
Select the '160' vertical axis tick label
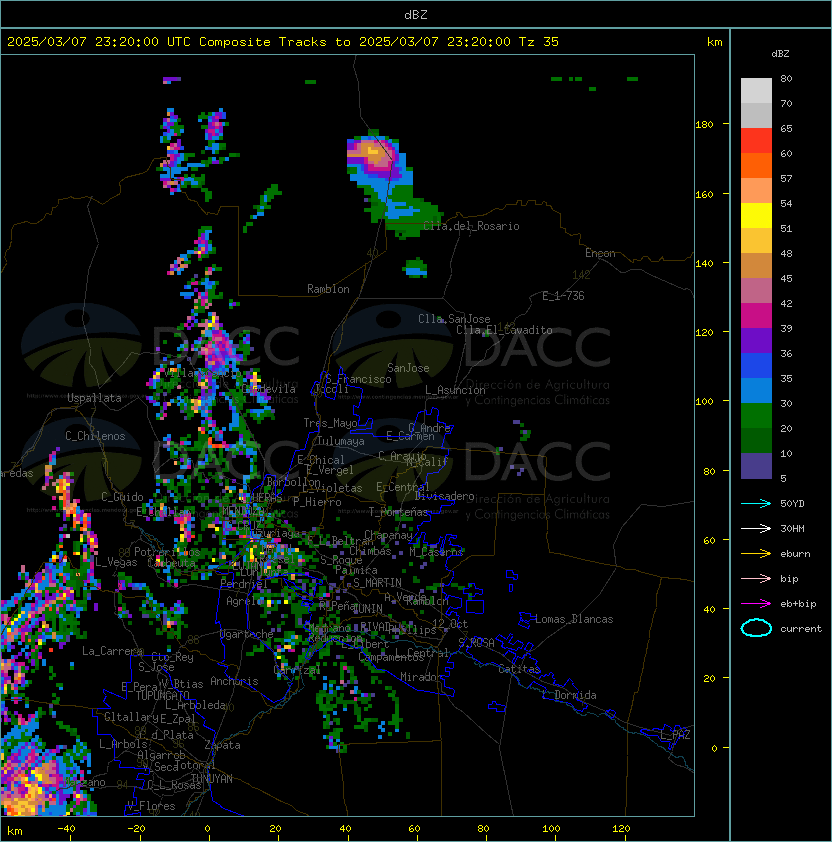[704, 194]
